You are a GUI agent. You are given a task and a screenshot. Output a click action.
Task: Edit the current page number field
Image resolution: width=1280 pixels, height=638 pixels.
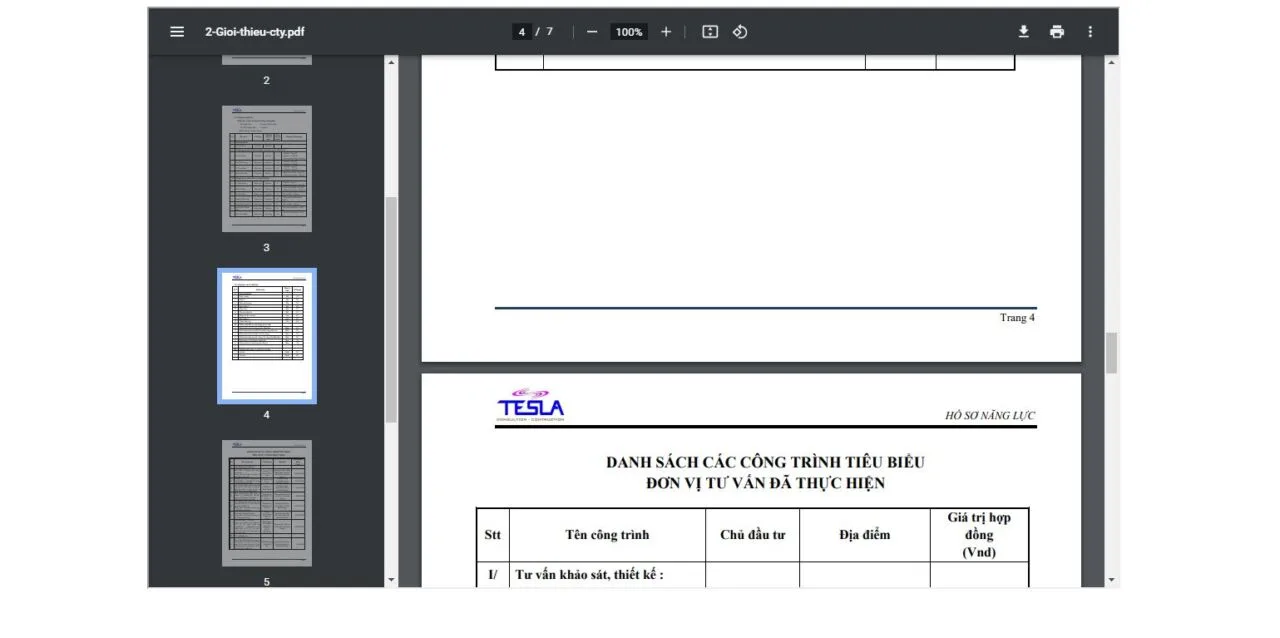[x=522, y=32]
